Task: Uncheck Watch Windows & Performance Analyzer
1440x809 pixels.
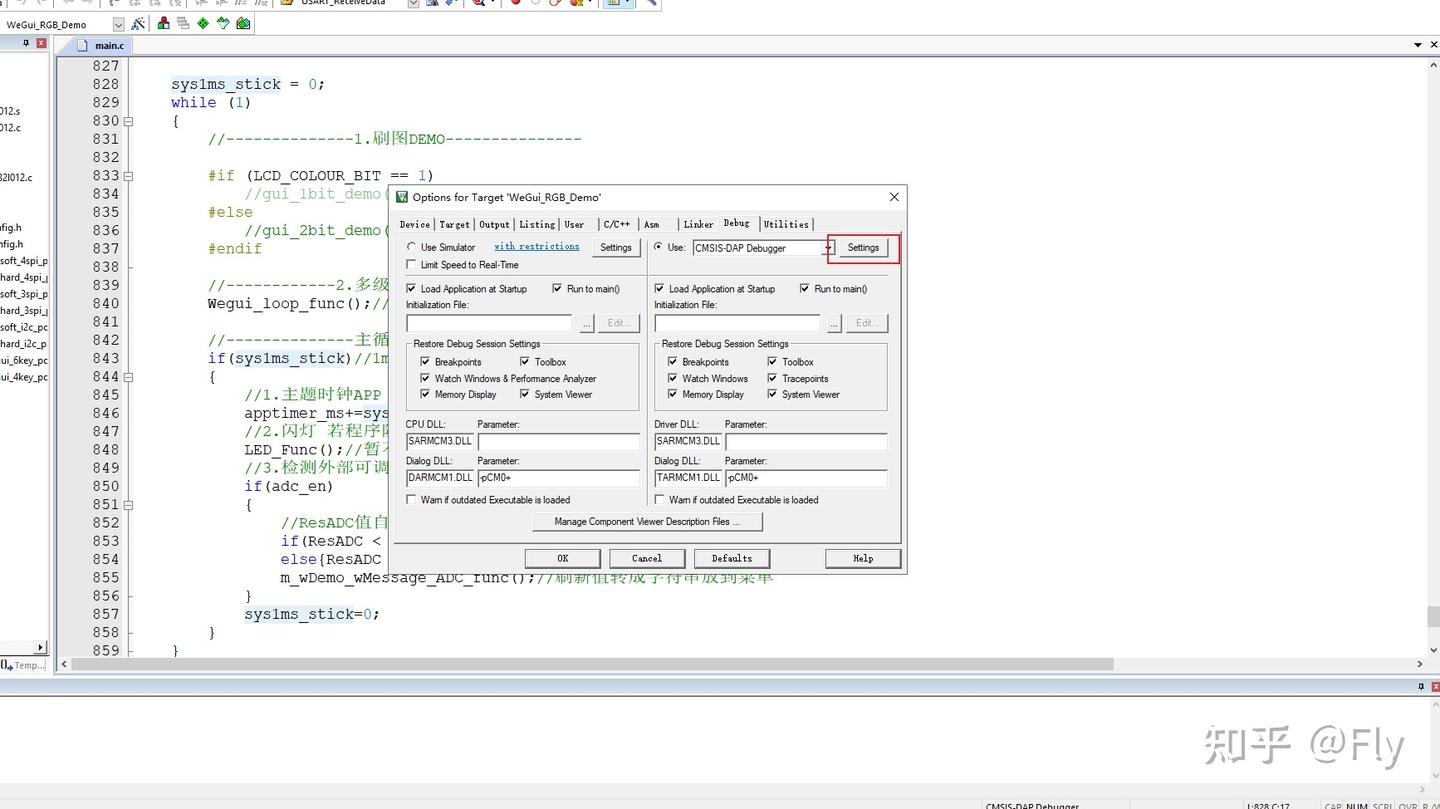Action: 425,379
